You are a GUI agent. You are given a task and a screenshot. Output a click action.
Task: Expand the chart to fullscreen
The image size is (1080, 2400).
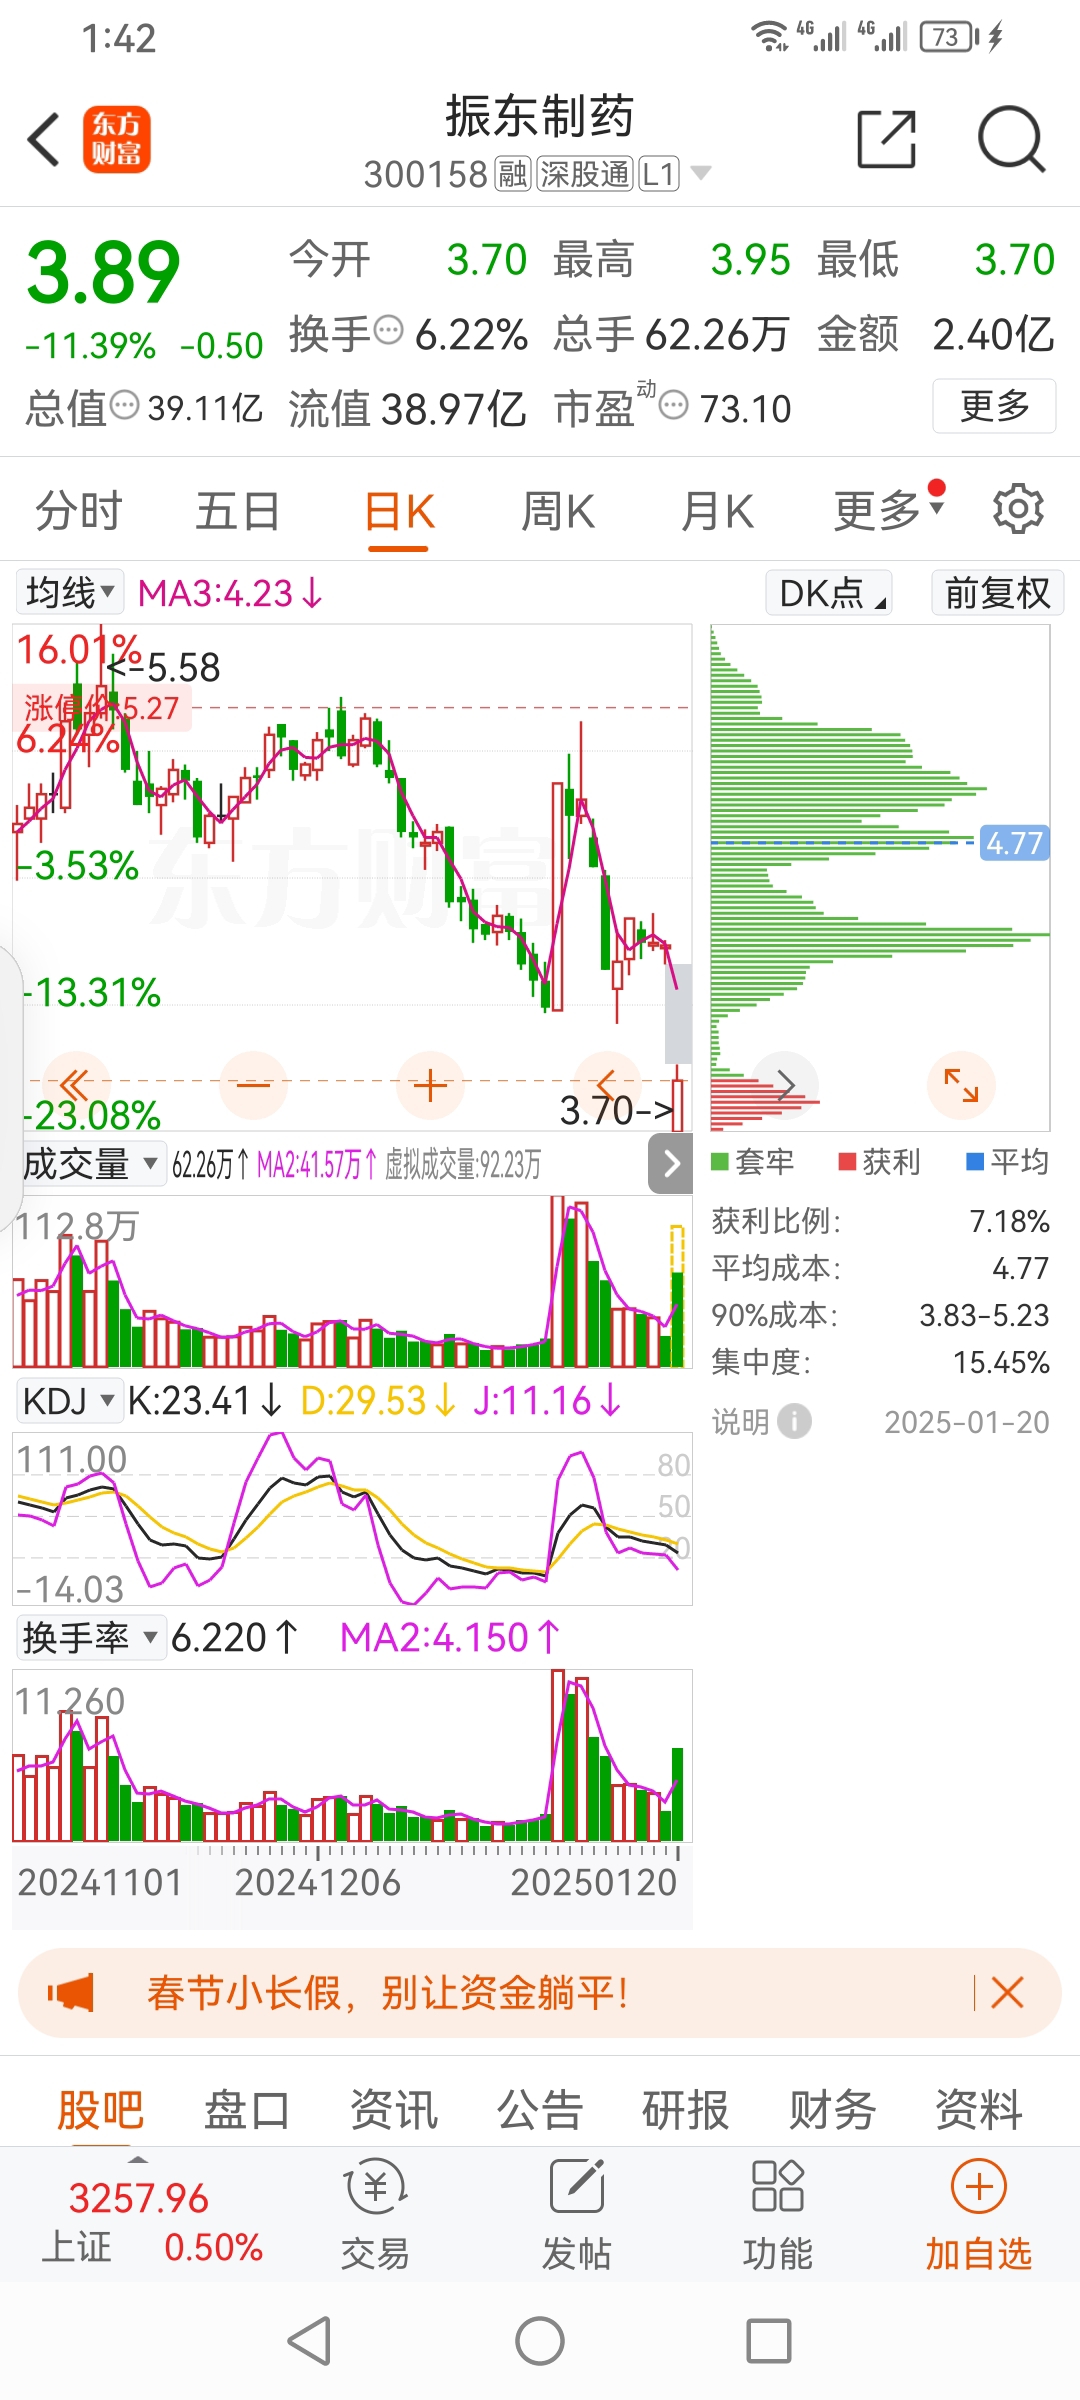961,1085
